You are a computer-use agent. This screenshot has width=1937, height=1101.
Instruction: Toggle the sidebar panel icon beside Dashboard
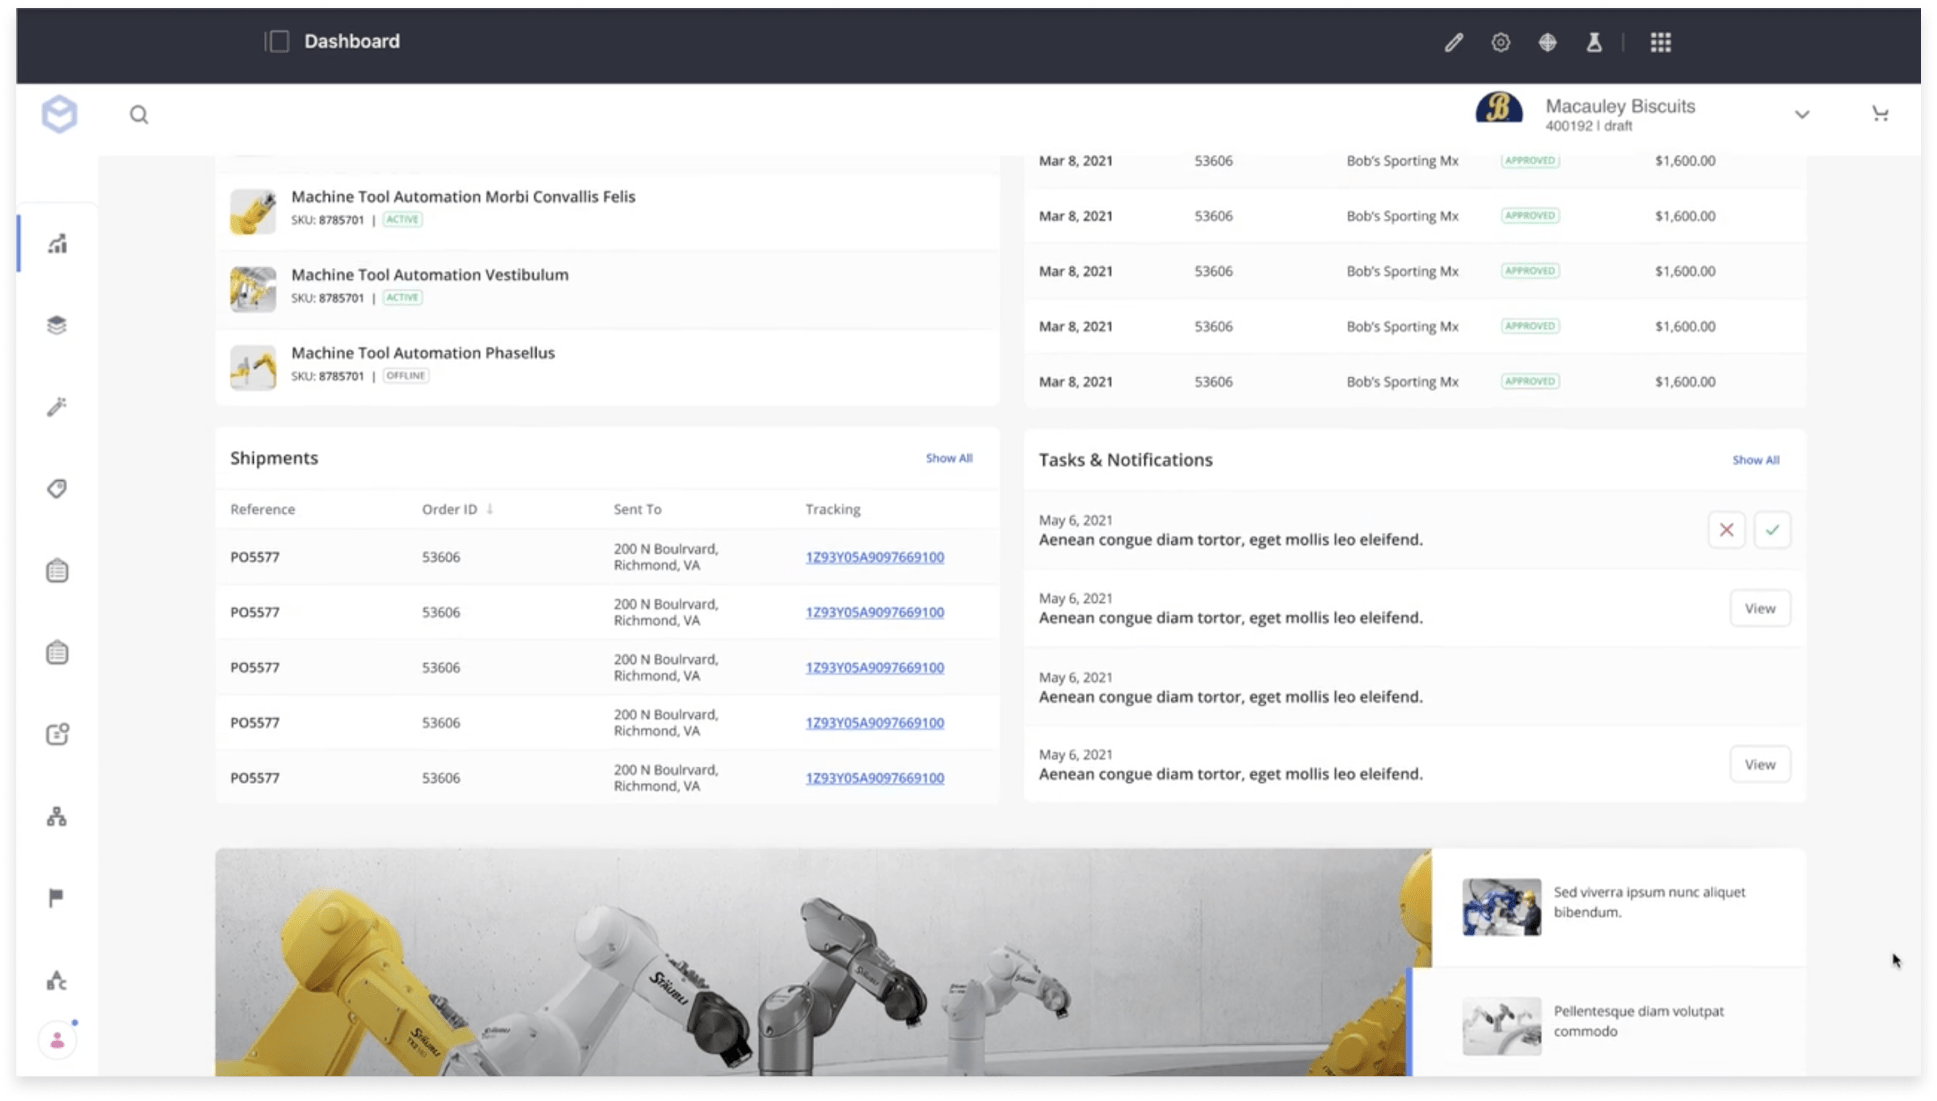point(277,41)
